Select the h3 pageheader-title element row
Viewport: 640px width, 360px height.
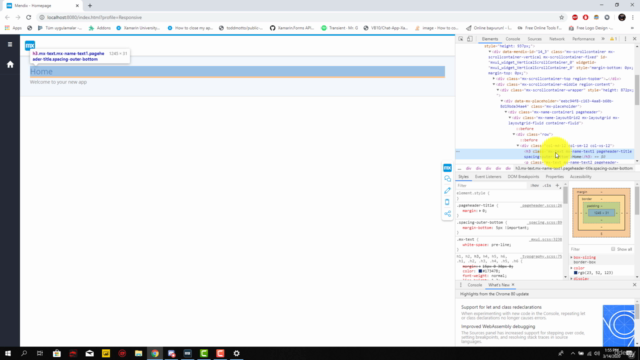pos(545,154)
